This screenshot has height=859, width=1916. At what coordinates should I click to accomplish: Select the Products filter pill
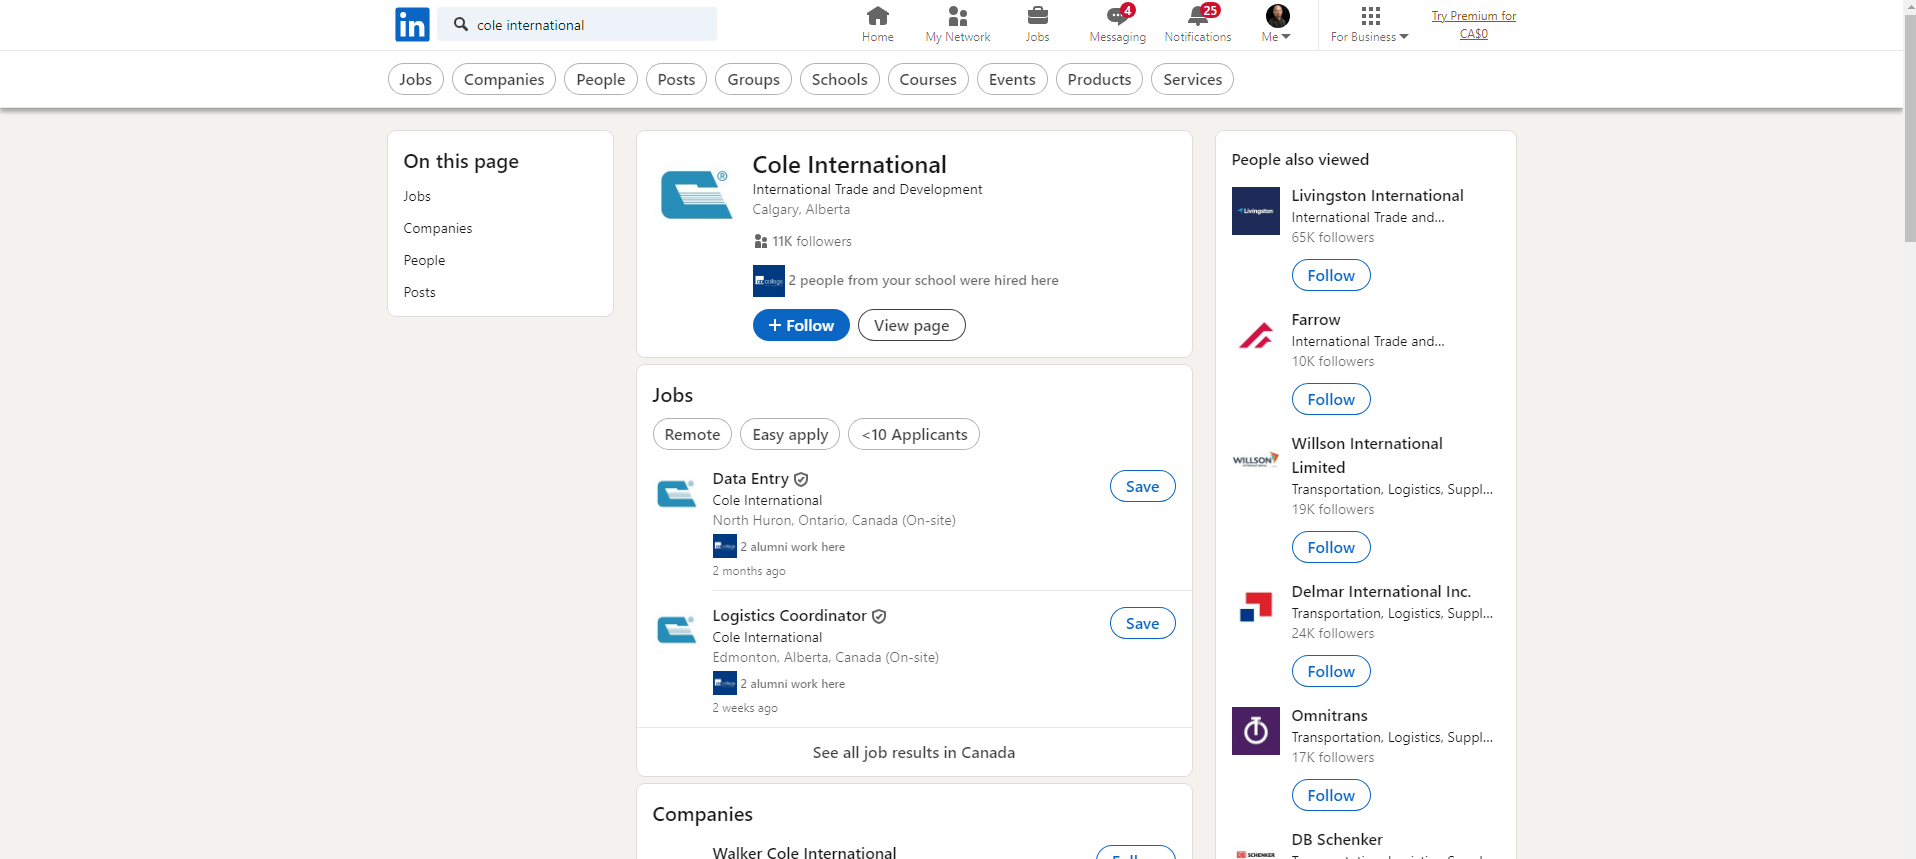1099,79
